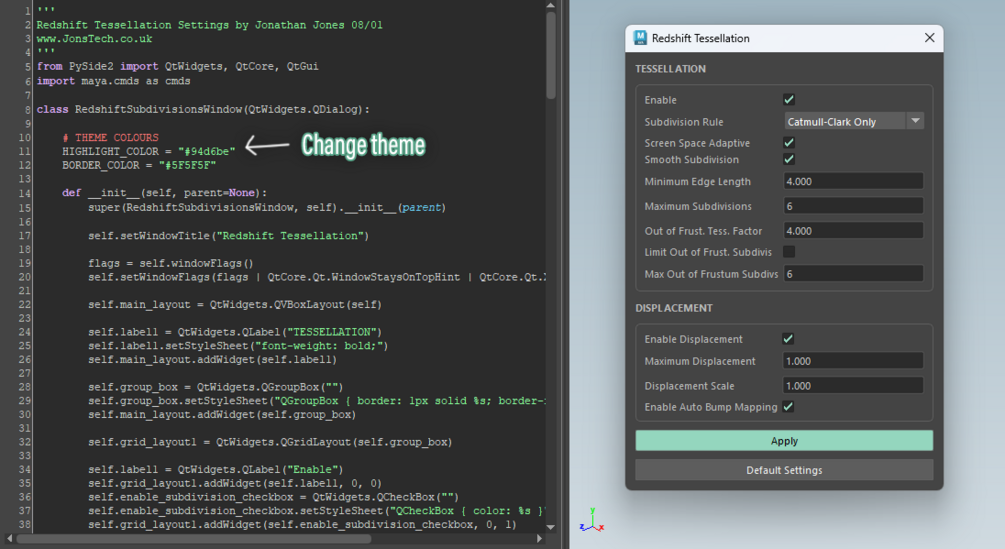This screenshot has width=1005, height=549.
Task: Click the Maya icon in dialog title bar
Action: click(640, 38)
